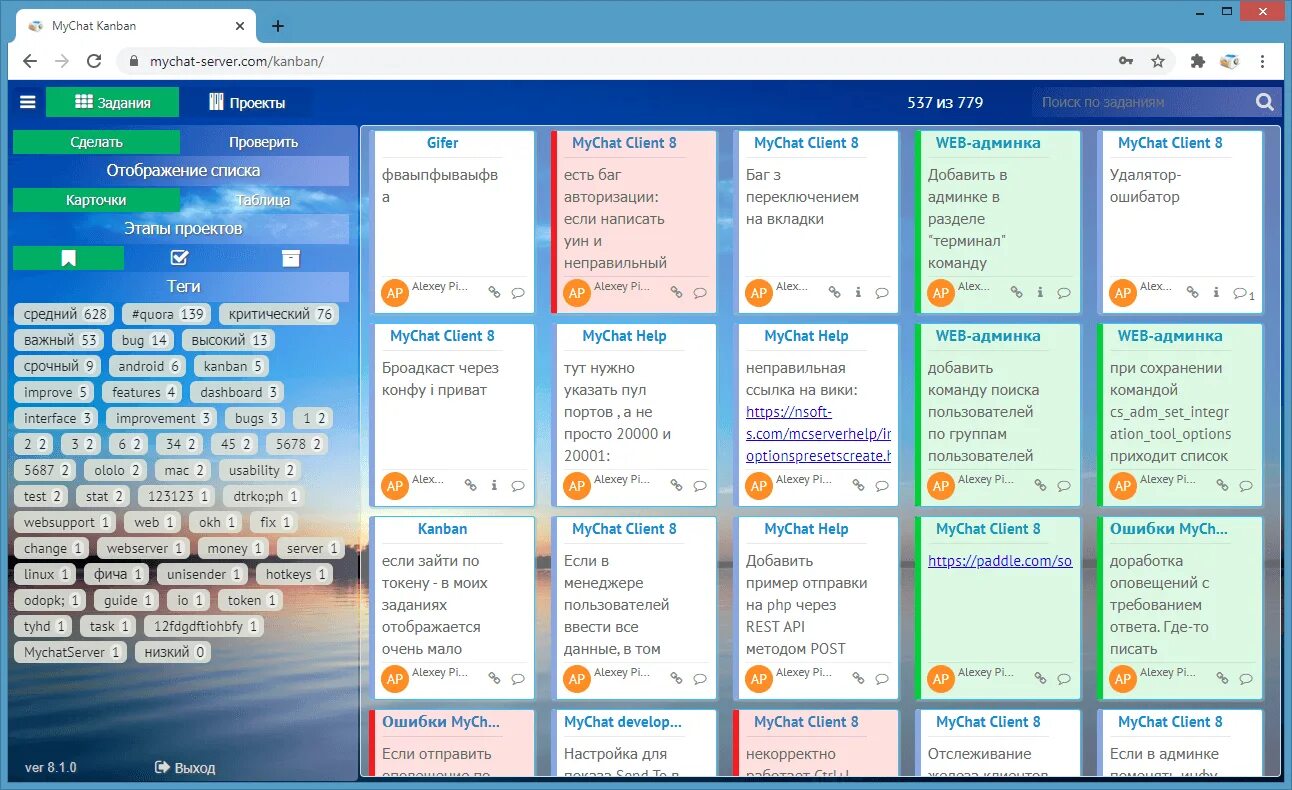Open the MyChat develop... card title
Viewport: 1292px width, 790px height.
coord(623,722)
